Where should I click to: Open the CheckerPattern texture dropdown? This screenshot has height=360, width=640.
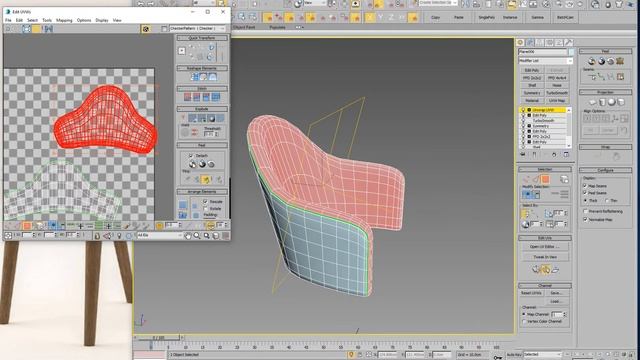(197, 29)
